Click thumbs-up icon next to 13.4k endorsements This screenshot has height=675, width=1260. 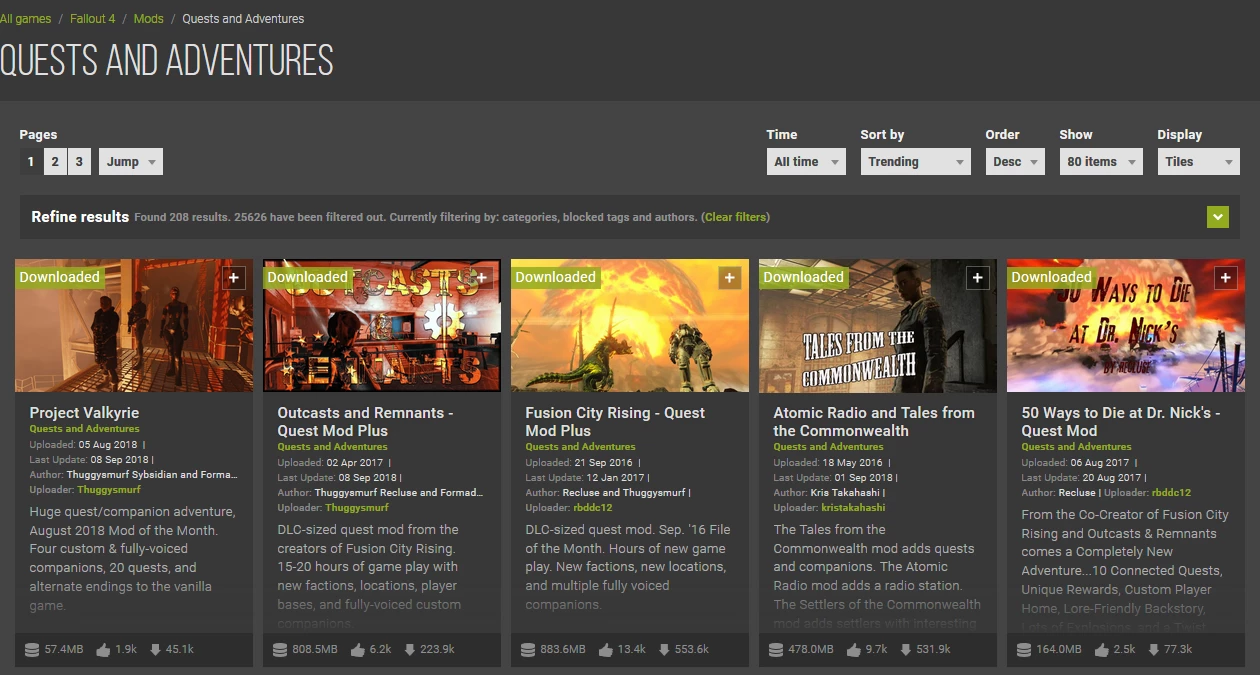pos(605,650)
